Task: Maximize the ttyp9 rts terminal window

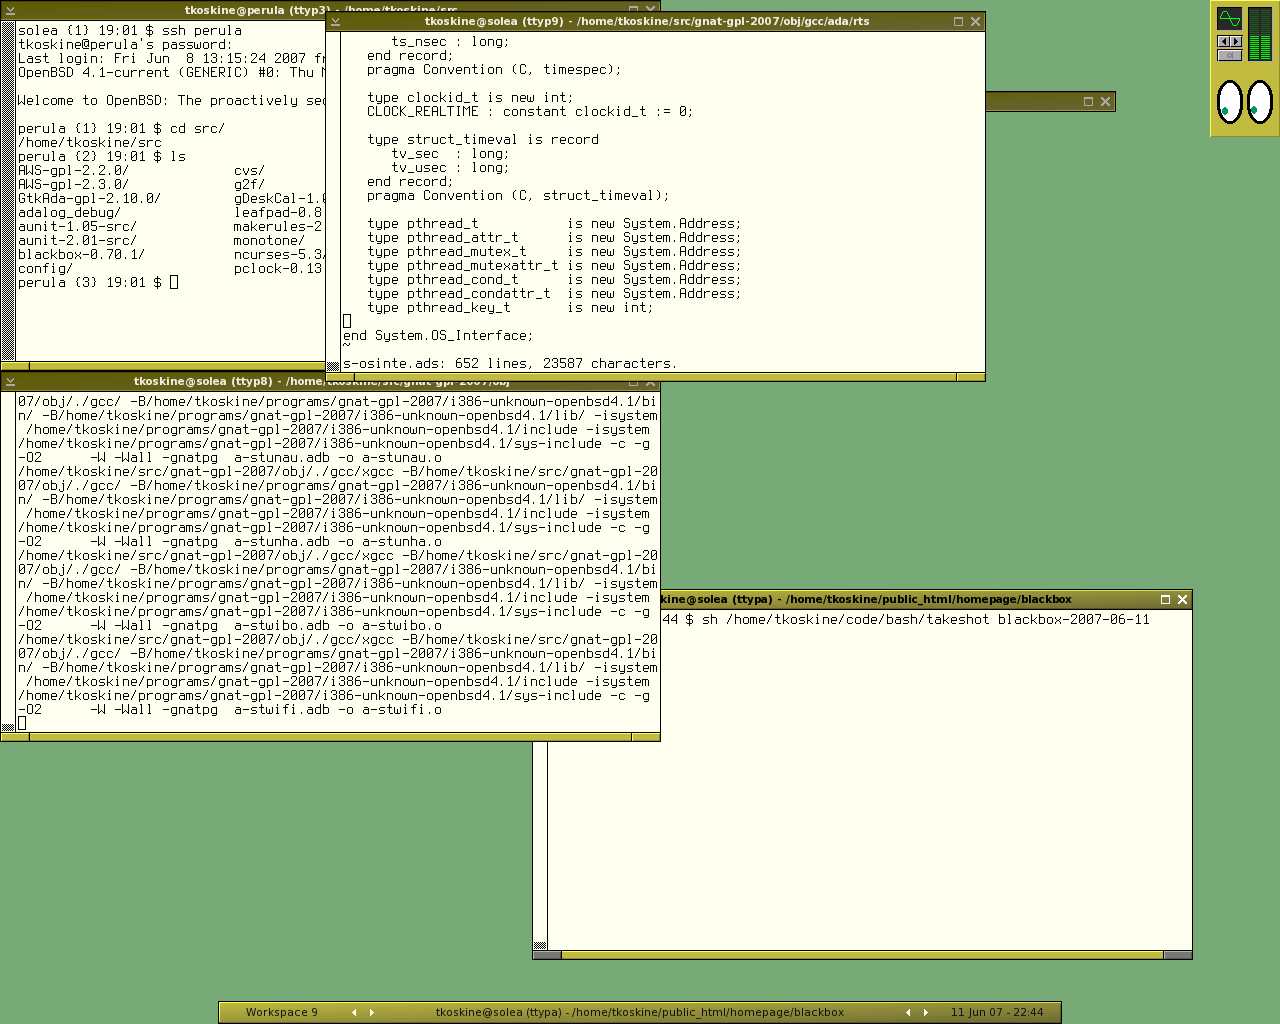Action: coord(958,21)
